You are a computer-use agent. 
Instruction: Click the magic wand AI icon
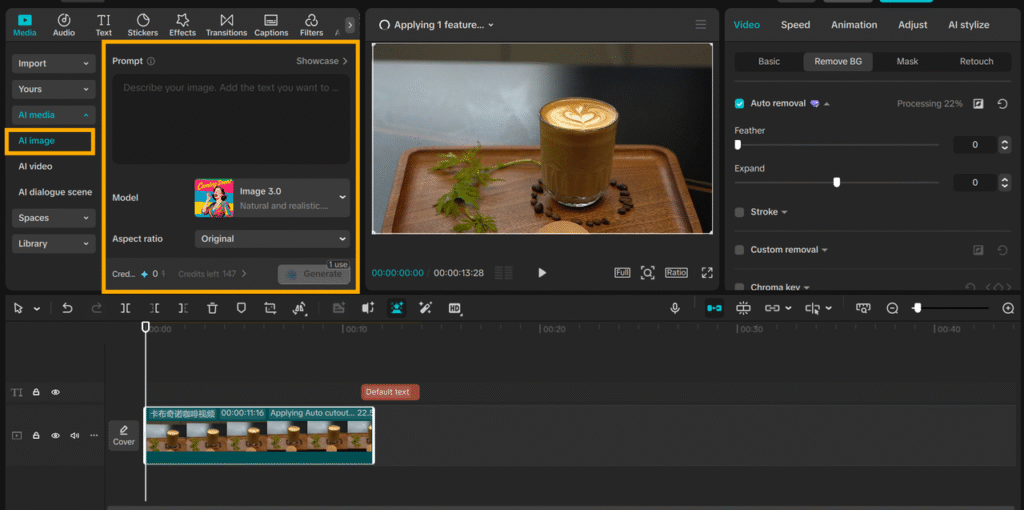click(x=425, y=308)
